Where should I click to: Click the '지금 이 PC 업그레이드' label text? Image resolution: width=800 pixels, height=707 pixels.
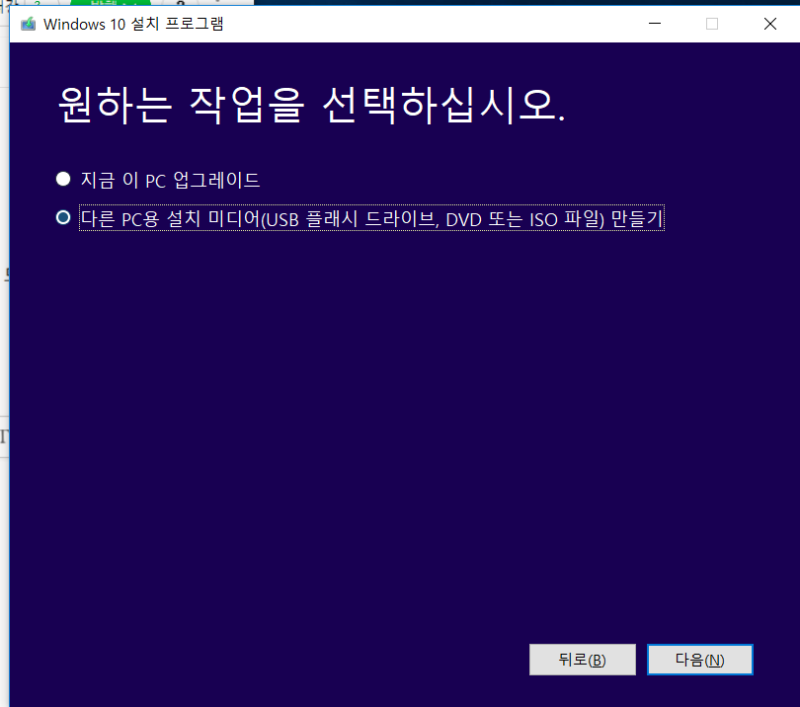tap(170, 180)
